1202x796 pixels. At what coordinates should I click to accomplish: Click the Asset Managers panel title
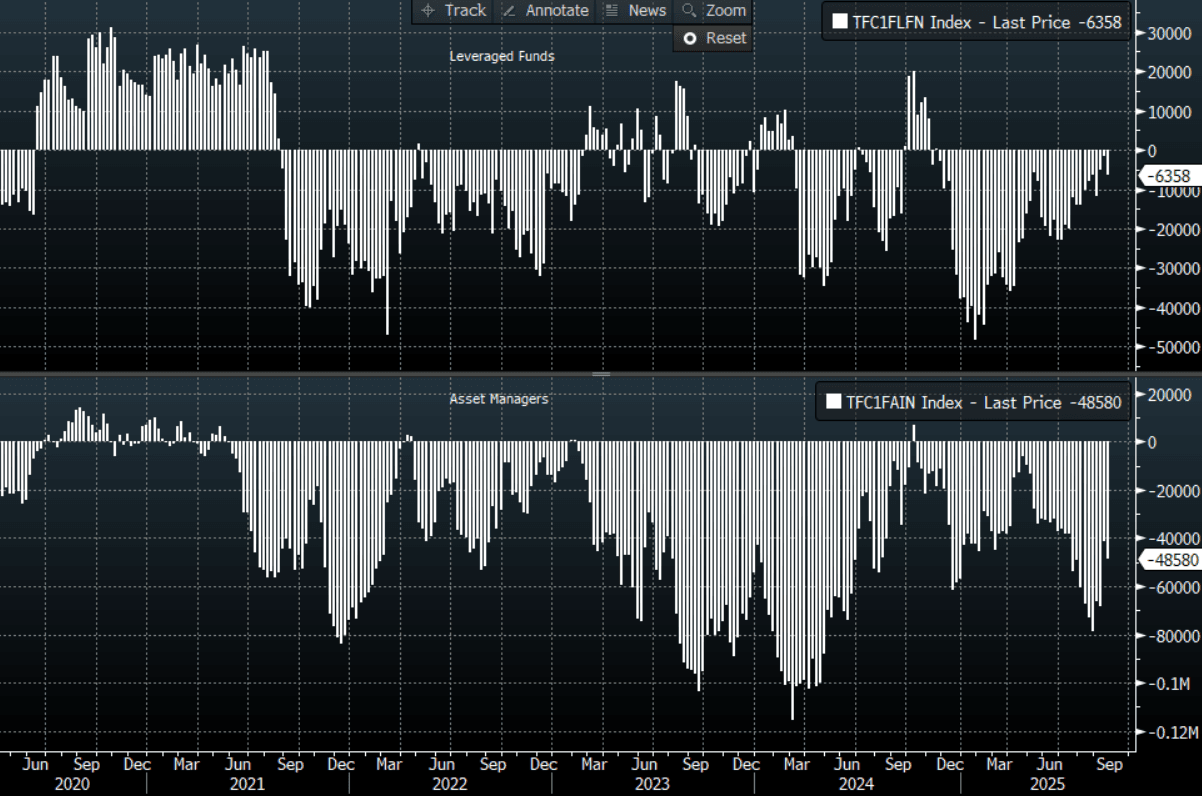coord(499,399)
